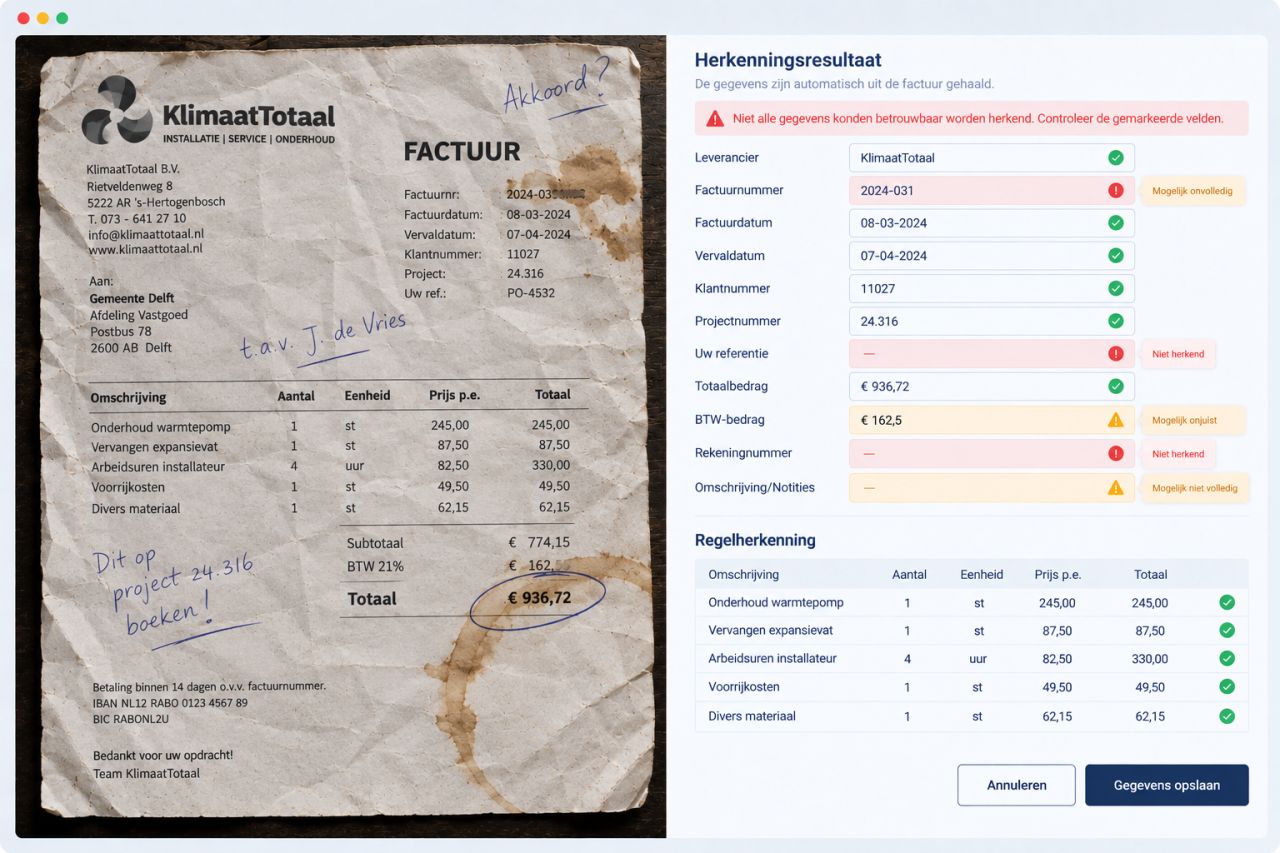Focus the Factuurnummer field with 2024-031
Viewport: 1280px width, 853px height.
(x=992, y=191)
